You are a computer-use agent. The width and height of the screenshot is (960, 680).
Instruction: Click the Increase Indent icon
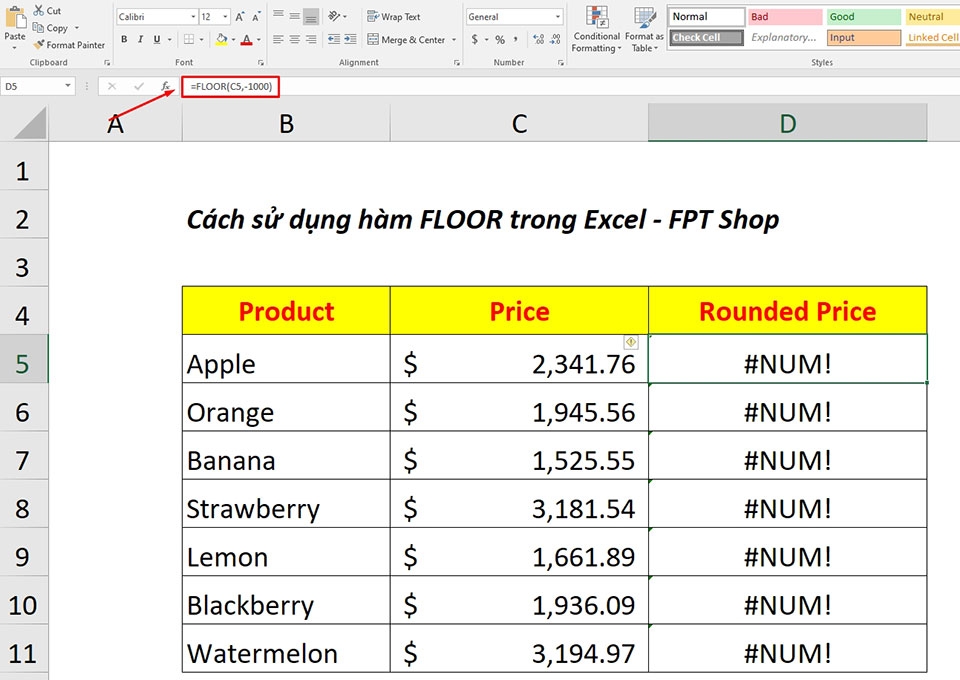(349, 40)
